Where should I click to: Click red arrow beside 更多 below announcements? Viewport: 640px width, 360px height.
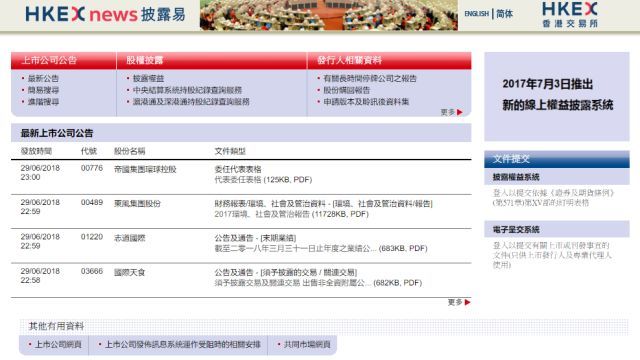click(467, 302)
